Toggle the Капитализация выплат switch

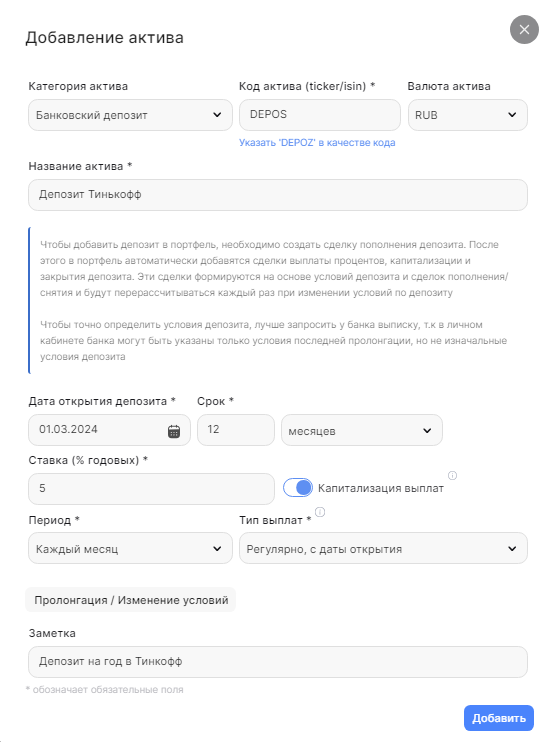tap(298, 487)
